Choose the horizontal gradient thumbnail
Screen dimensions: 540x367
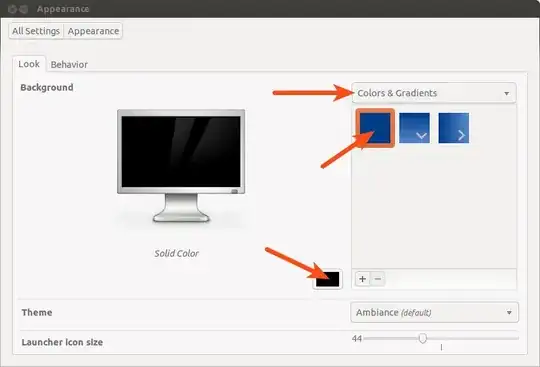pyautogui.click(x=454, y=128)
